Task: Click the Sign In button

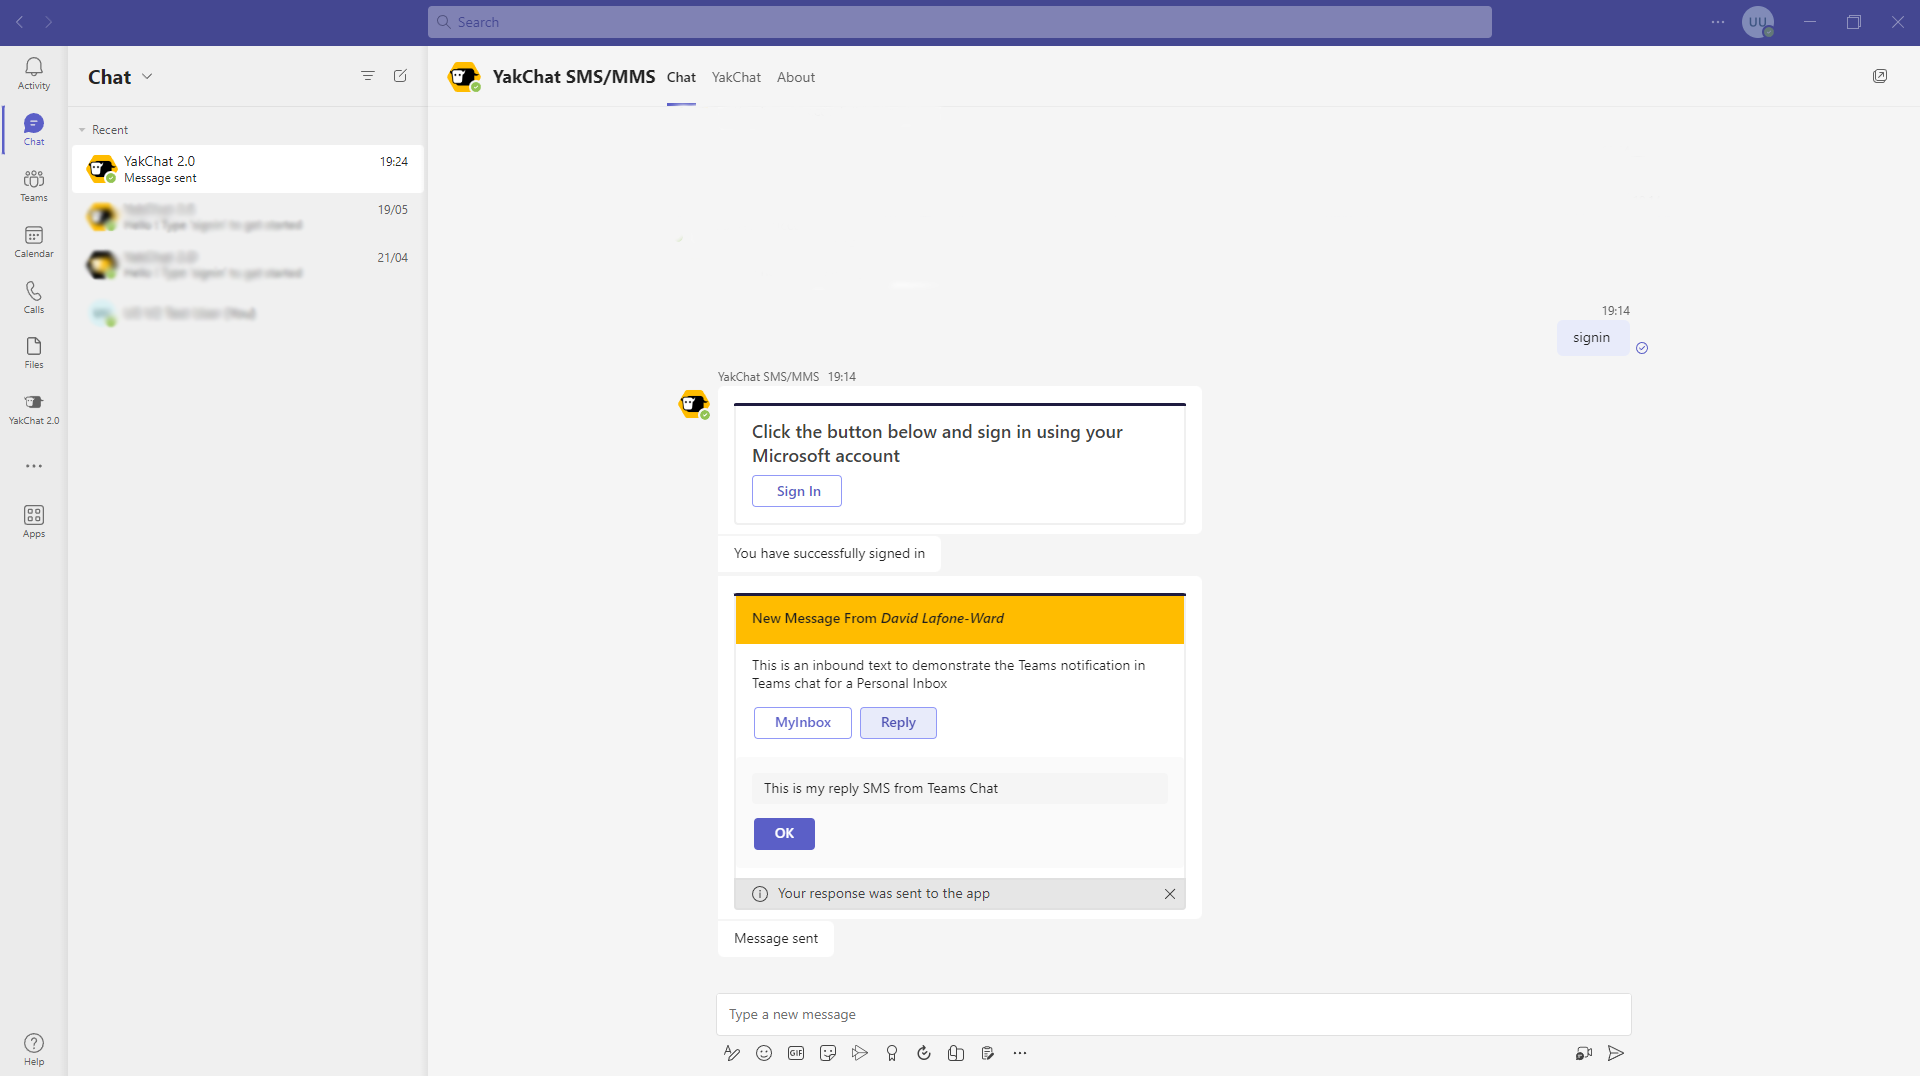Action: click(797, 491)
